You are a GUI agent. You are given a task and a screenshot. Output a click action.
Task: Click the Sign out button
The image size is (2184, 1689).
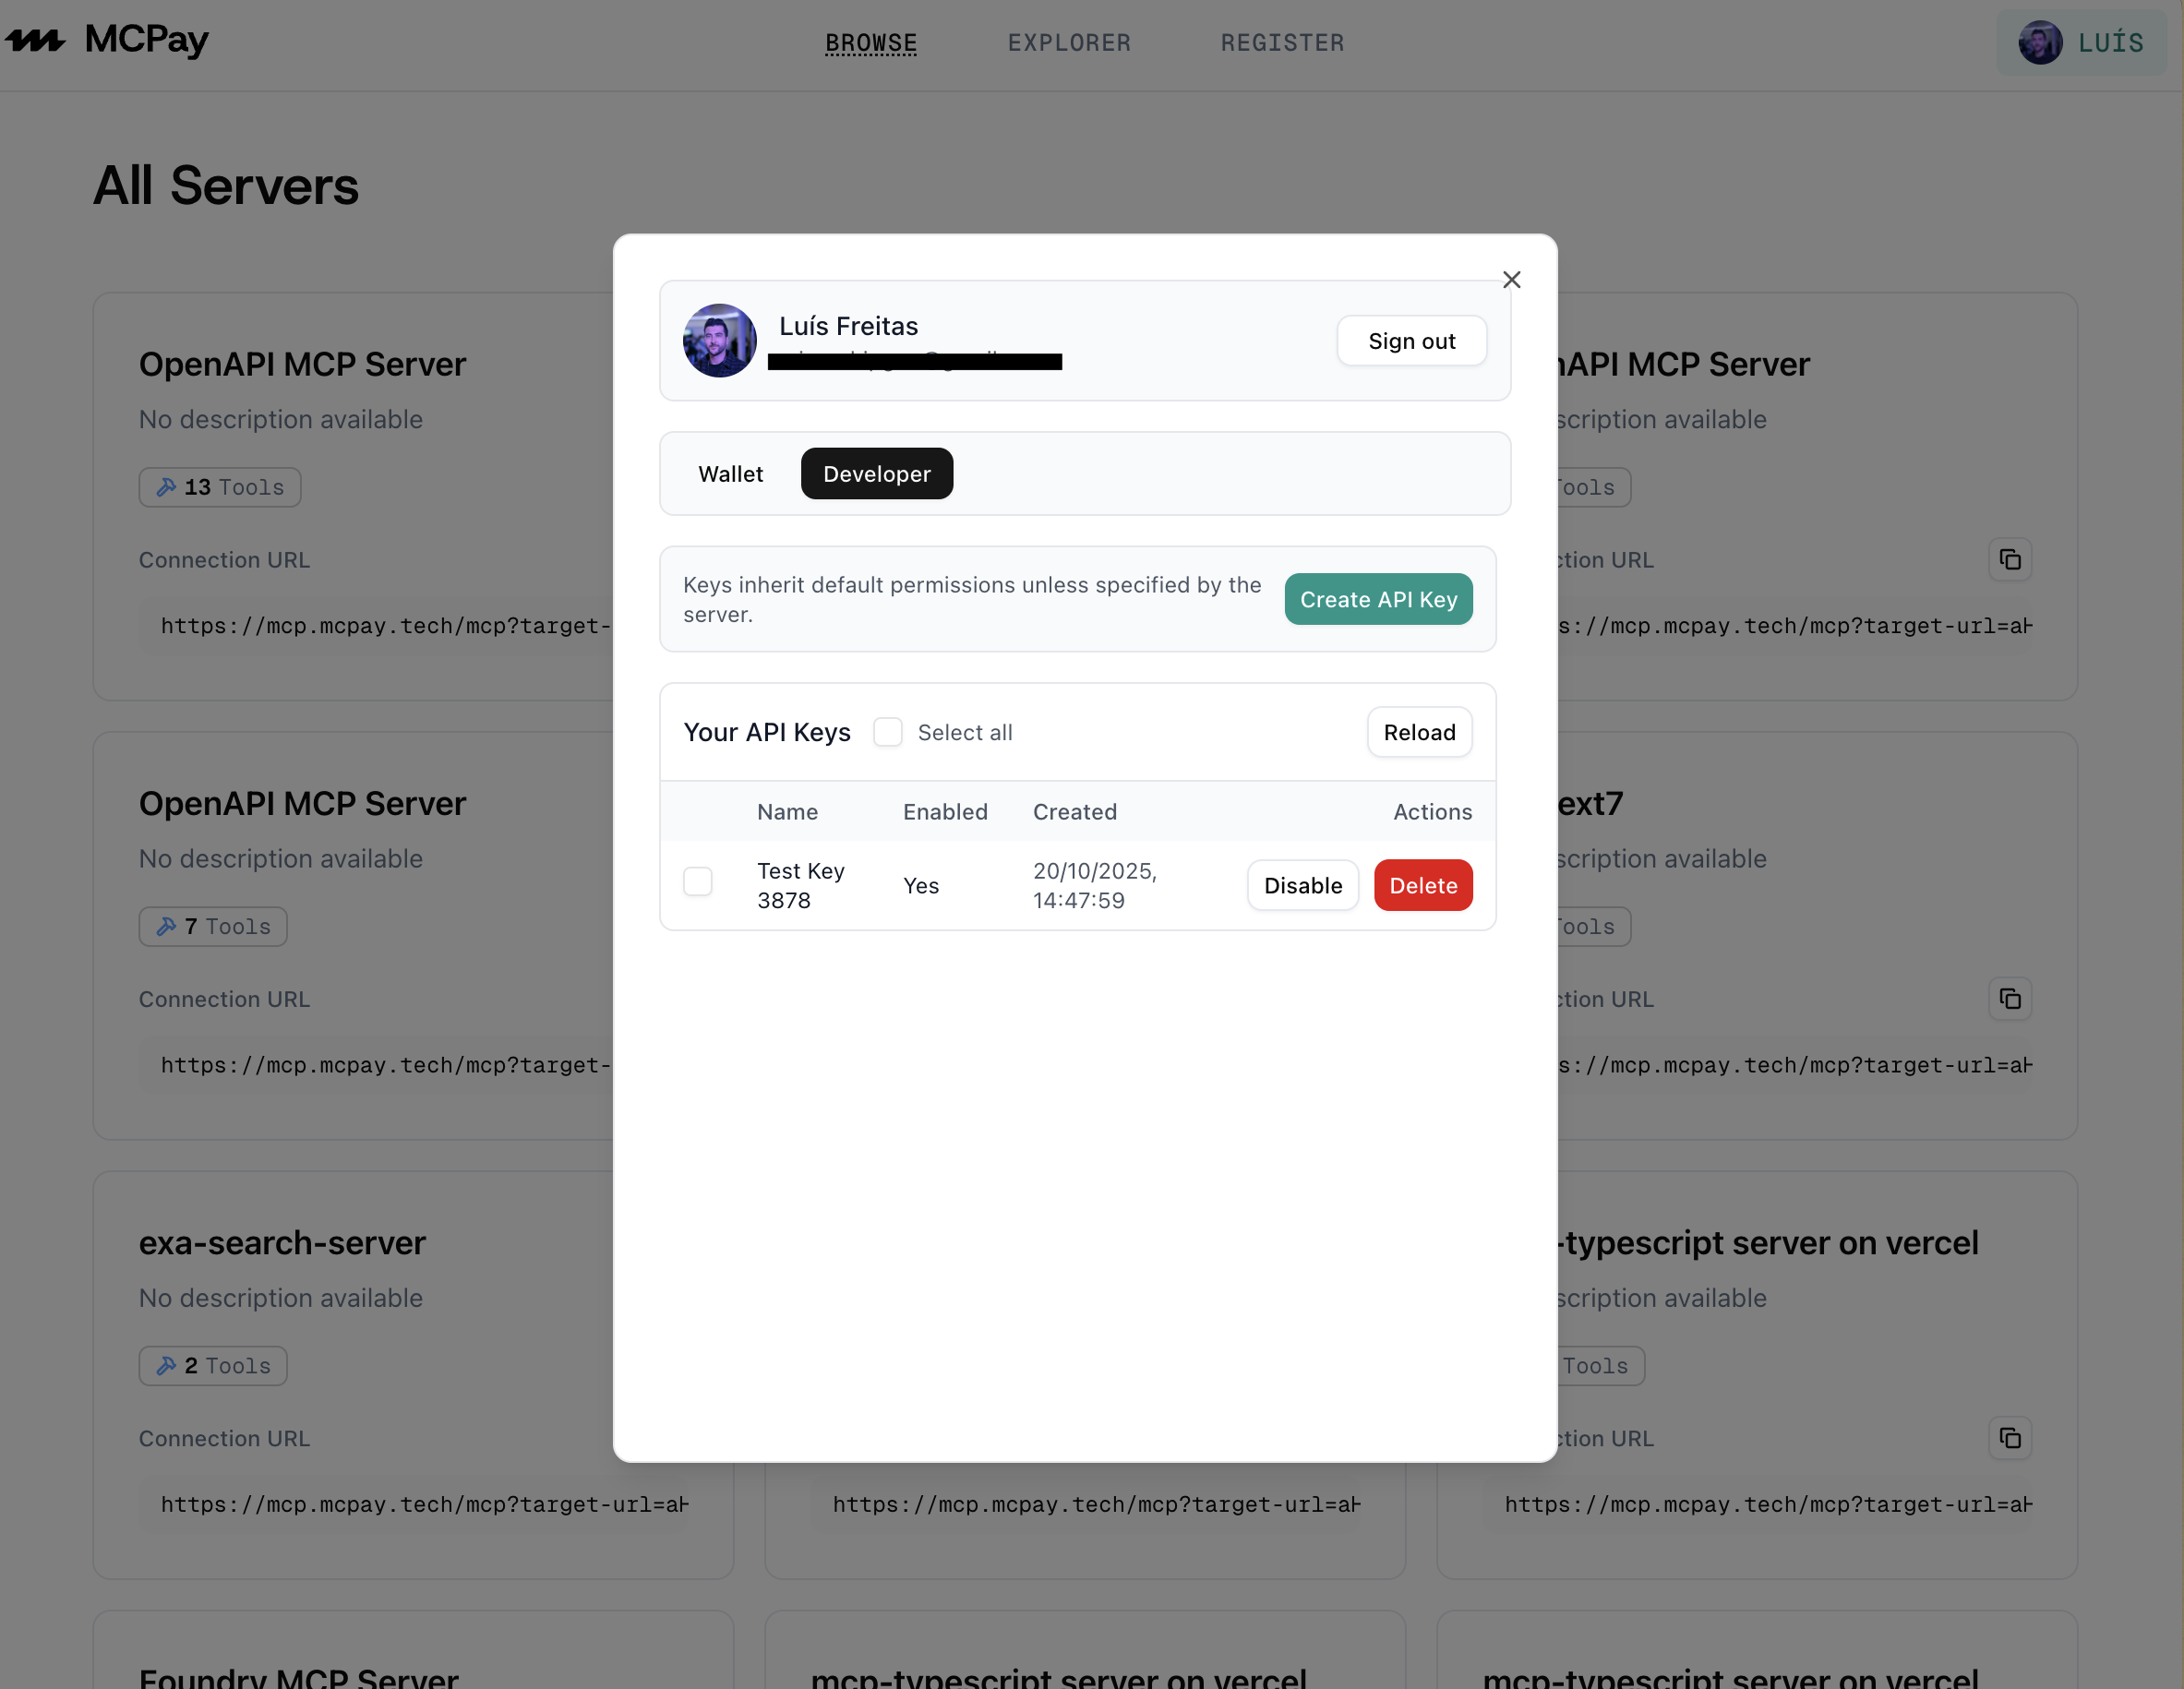coord(1411,341)
